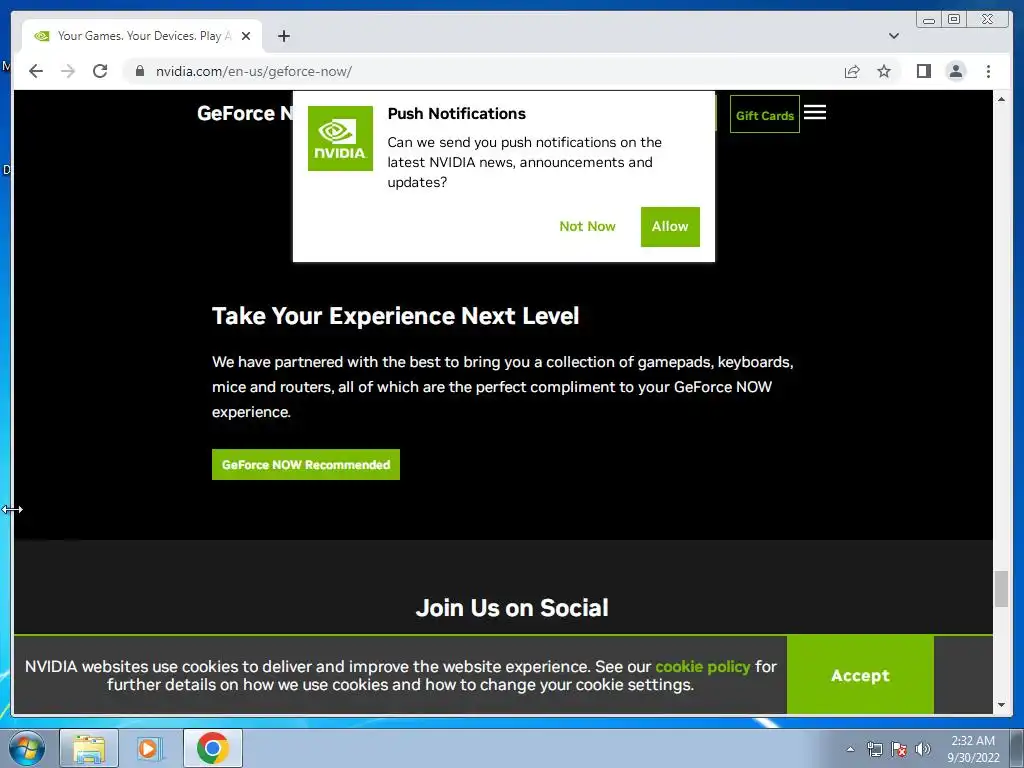Click the Join Us on Social heading
Viewport: 1024px width, 768px height.
[x=512, y=608]
